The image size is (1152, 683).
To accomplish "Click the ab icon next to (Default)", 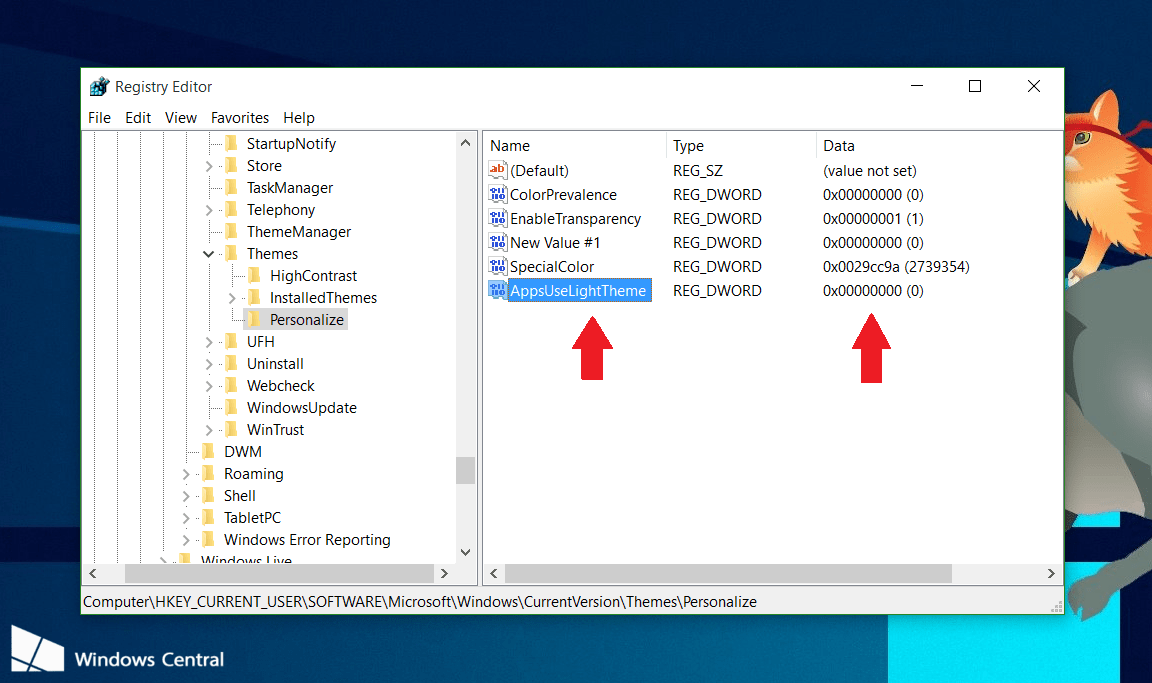I will point(497,170).
